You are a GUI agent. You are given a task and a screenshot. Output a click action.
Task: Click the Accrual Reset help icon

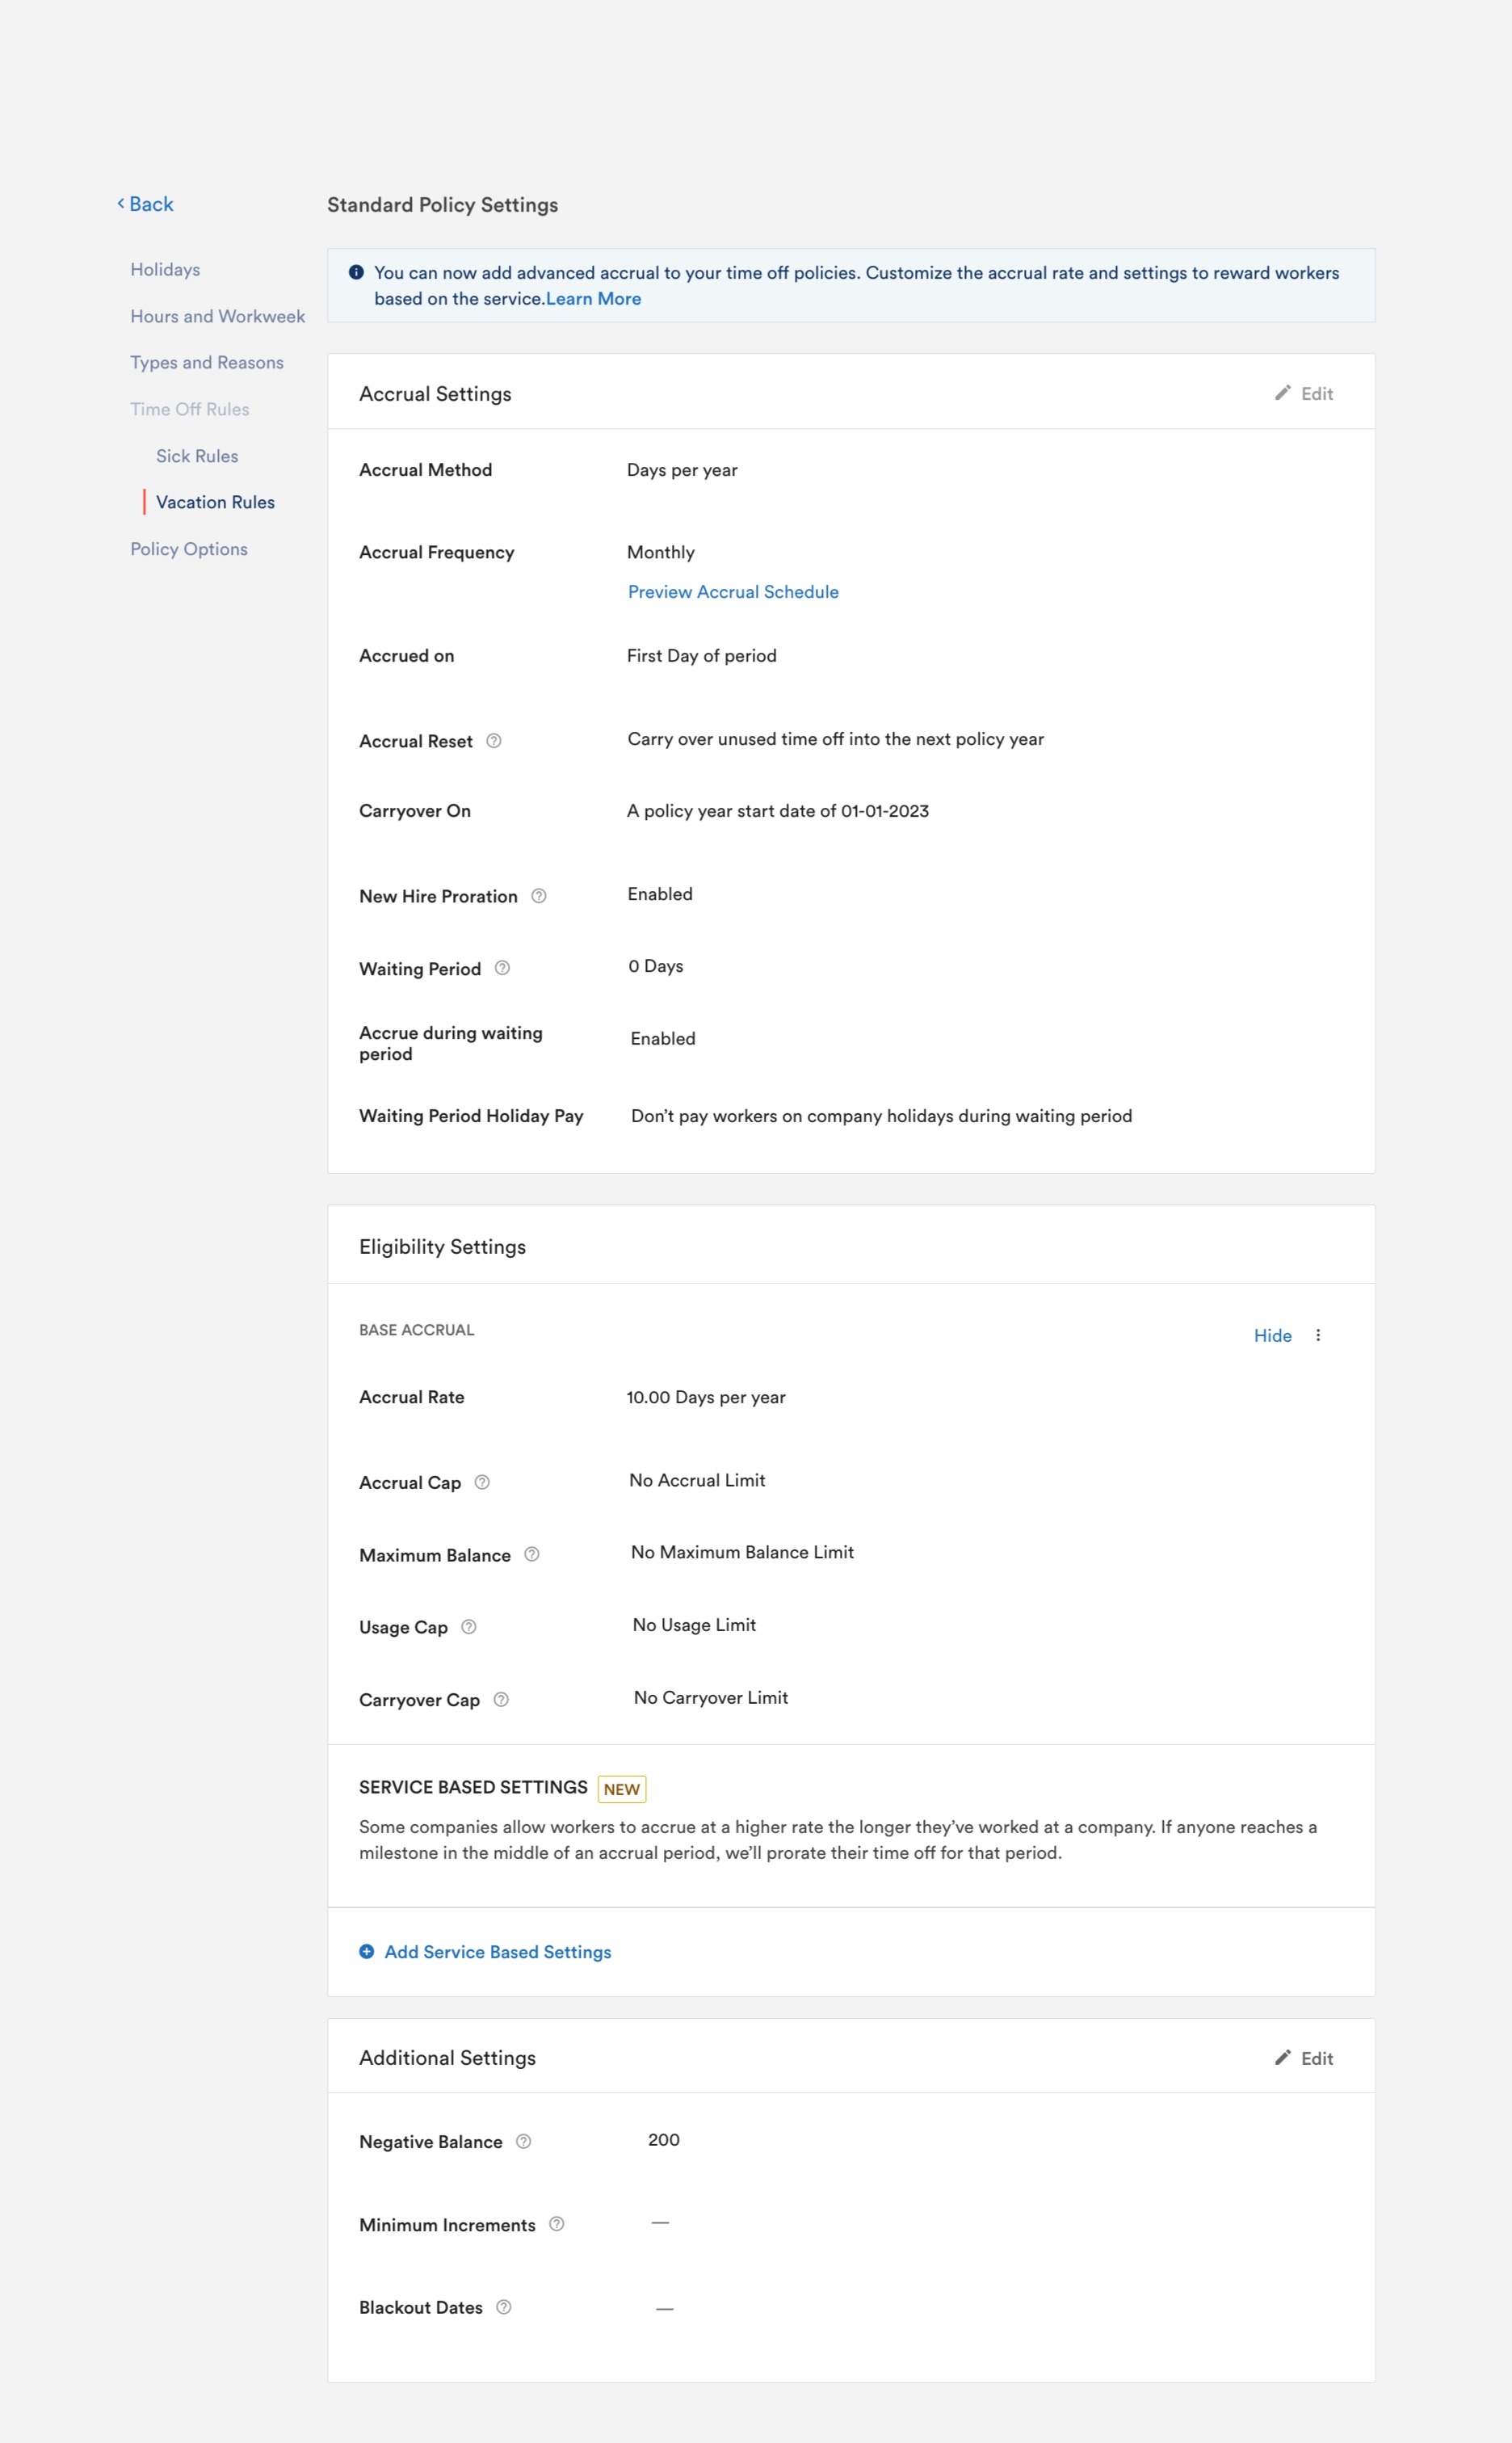(494, 741)
